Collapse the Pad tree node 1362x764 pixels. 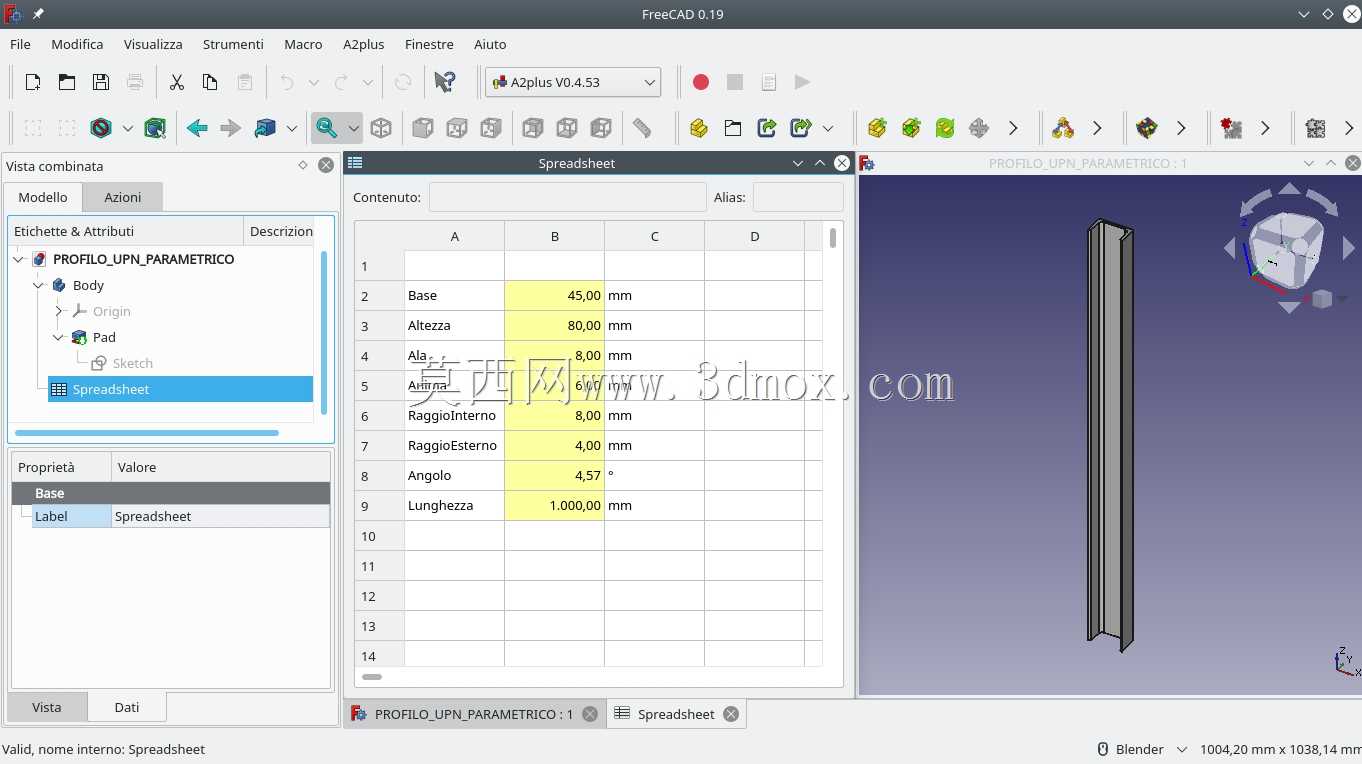tap(58, 337)
